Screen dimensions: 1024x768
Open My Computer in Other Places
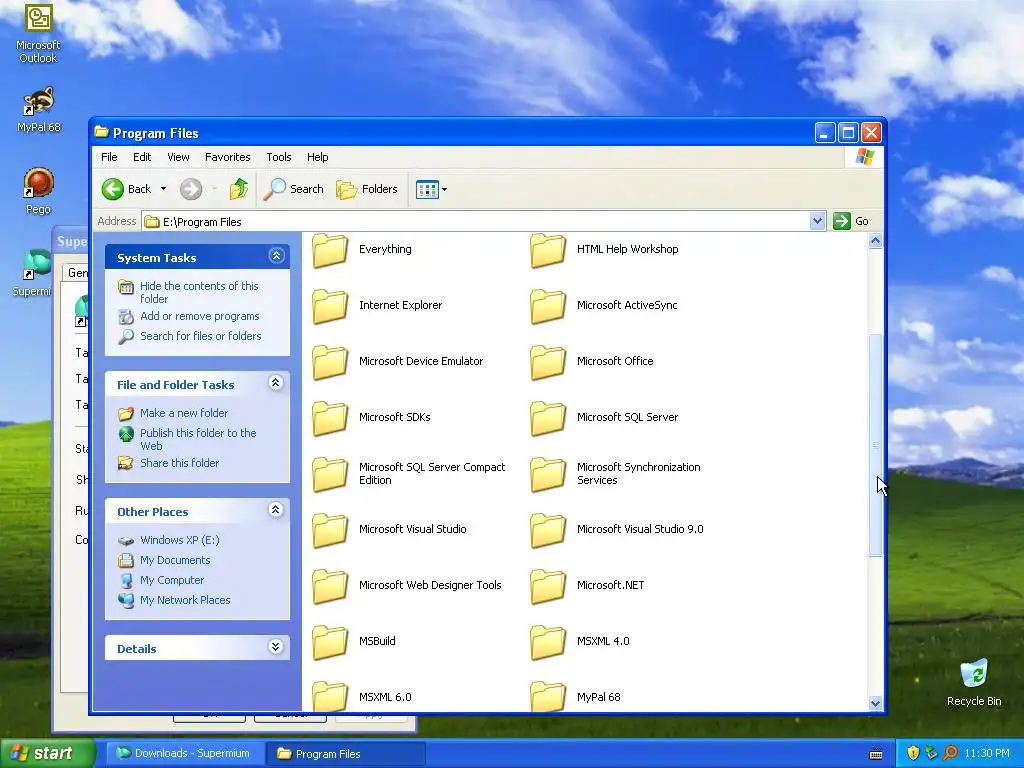pos(172,580)
